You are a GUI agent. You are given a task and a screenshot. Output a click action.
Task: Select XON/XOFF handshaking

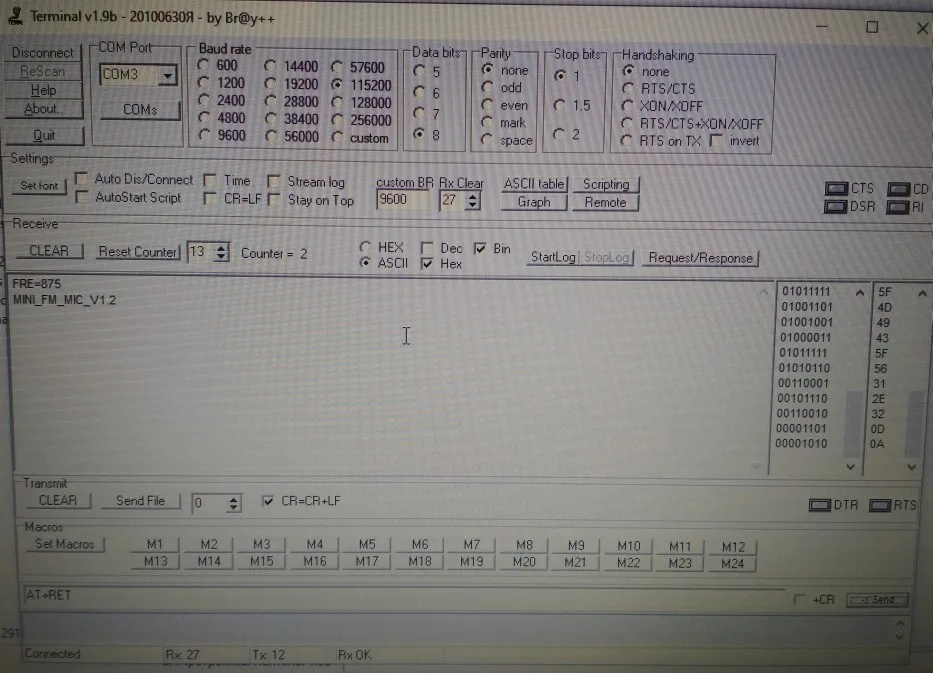pyautogui.click(x=627, y=106)
